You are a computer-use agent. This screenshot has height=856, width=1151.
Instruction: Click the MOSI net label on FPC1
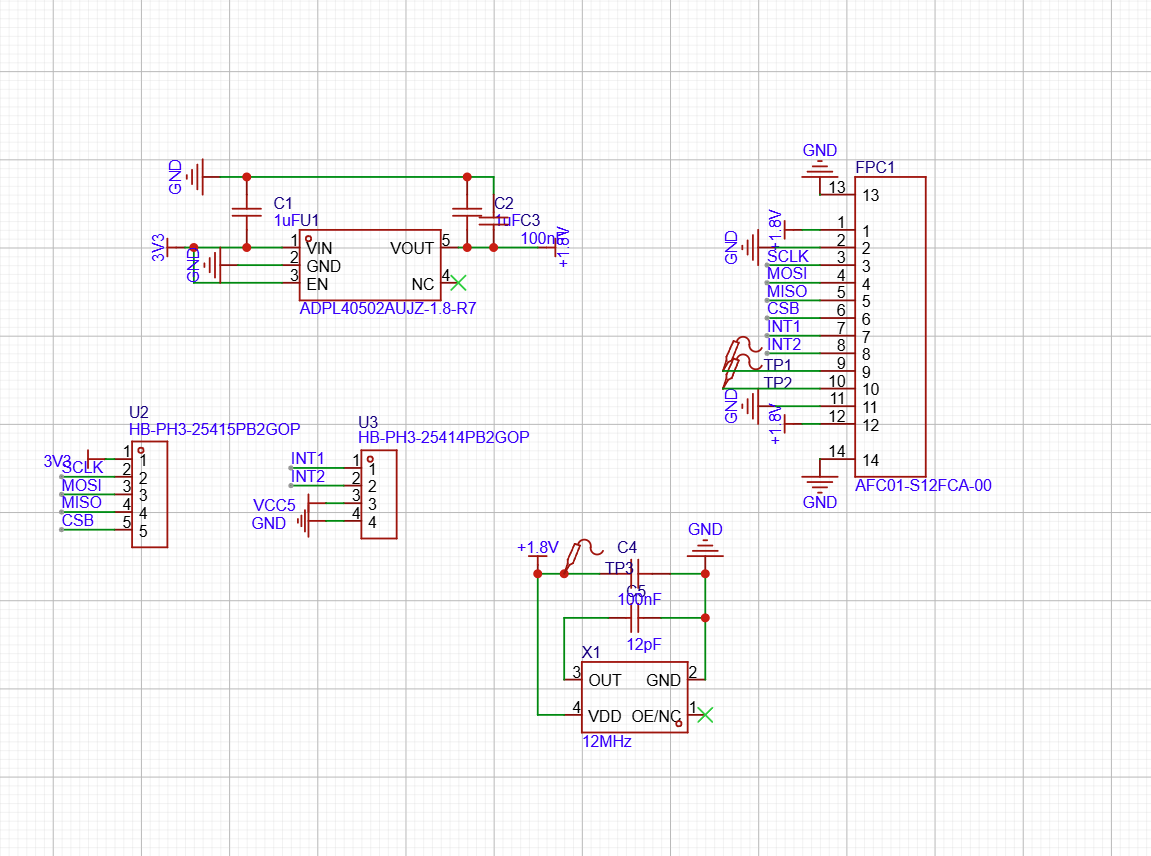pyautogui.click(x=787, y=273)
